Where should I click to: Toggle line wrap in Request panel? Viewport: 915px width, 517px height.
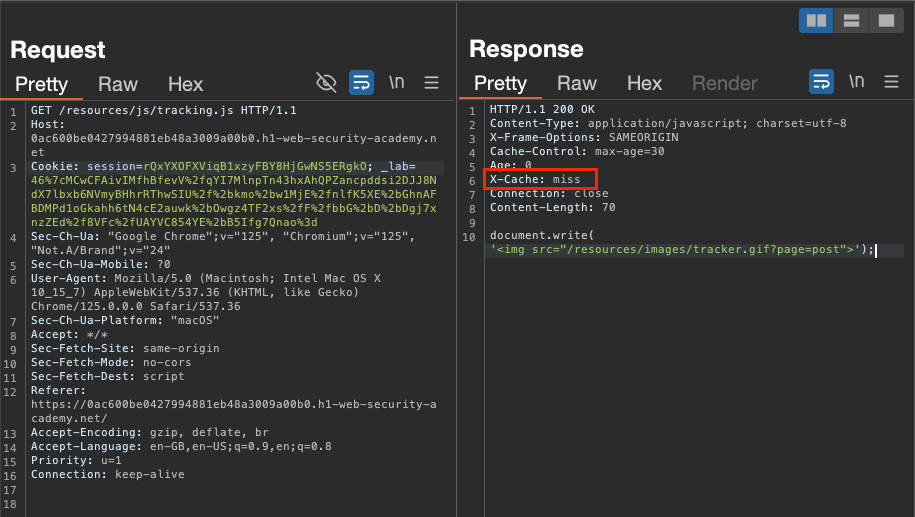[x=361, y=83]
